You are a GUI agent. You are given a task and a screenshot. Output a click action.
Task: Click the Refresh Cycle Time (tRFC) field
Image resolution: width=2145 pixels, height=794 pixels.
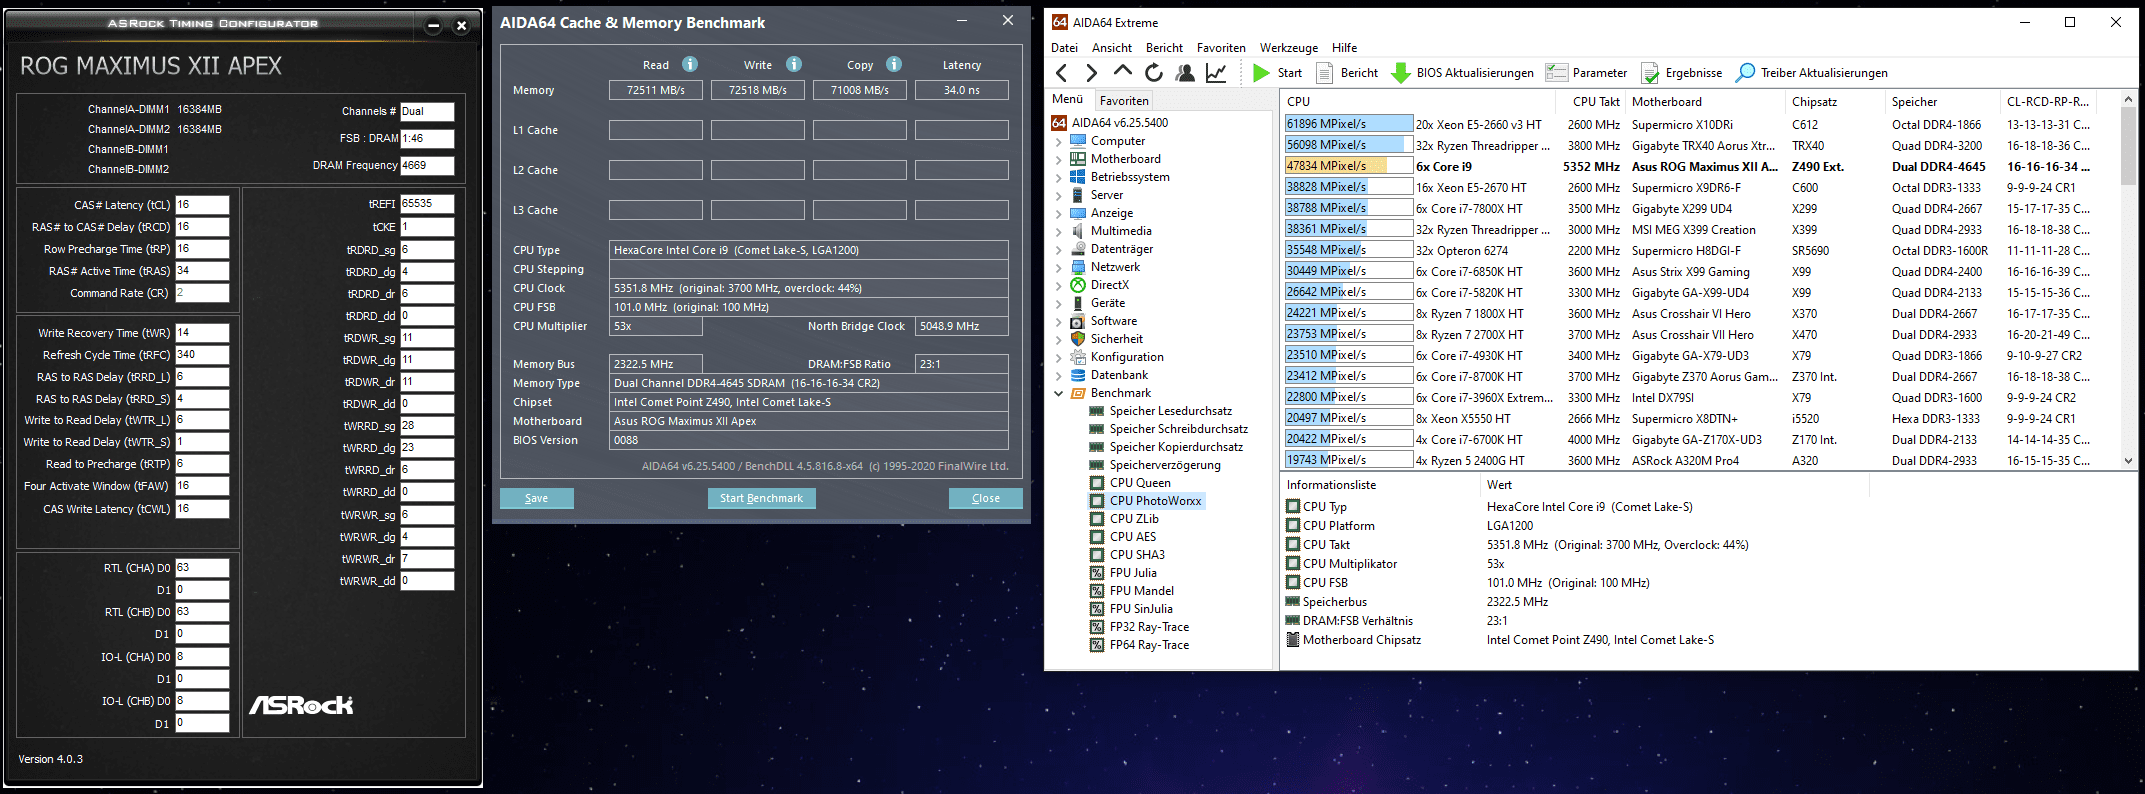pyautogui.click(x=202, y=355)
